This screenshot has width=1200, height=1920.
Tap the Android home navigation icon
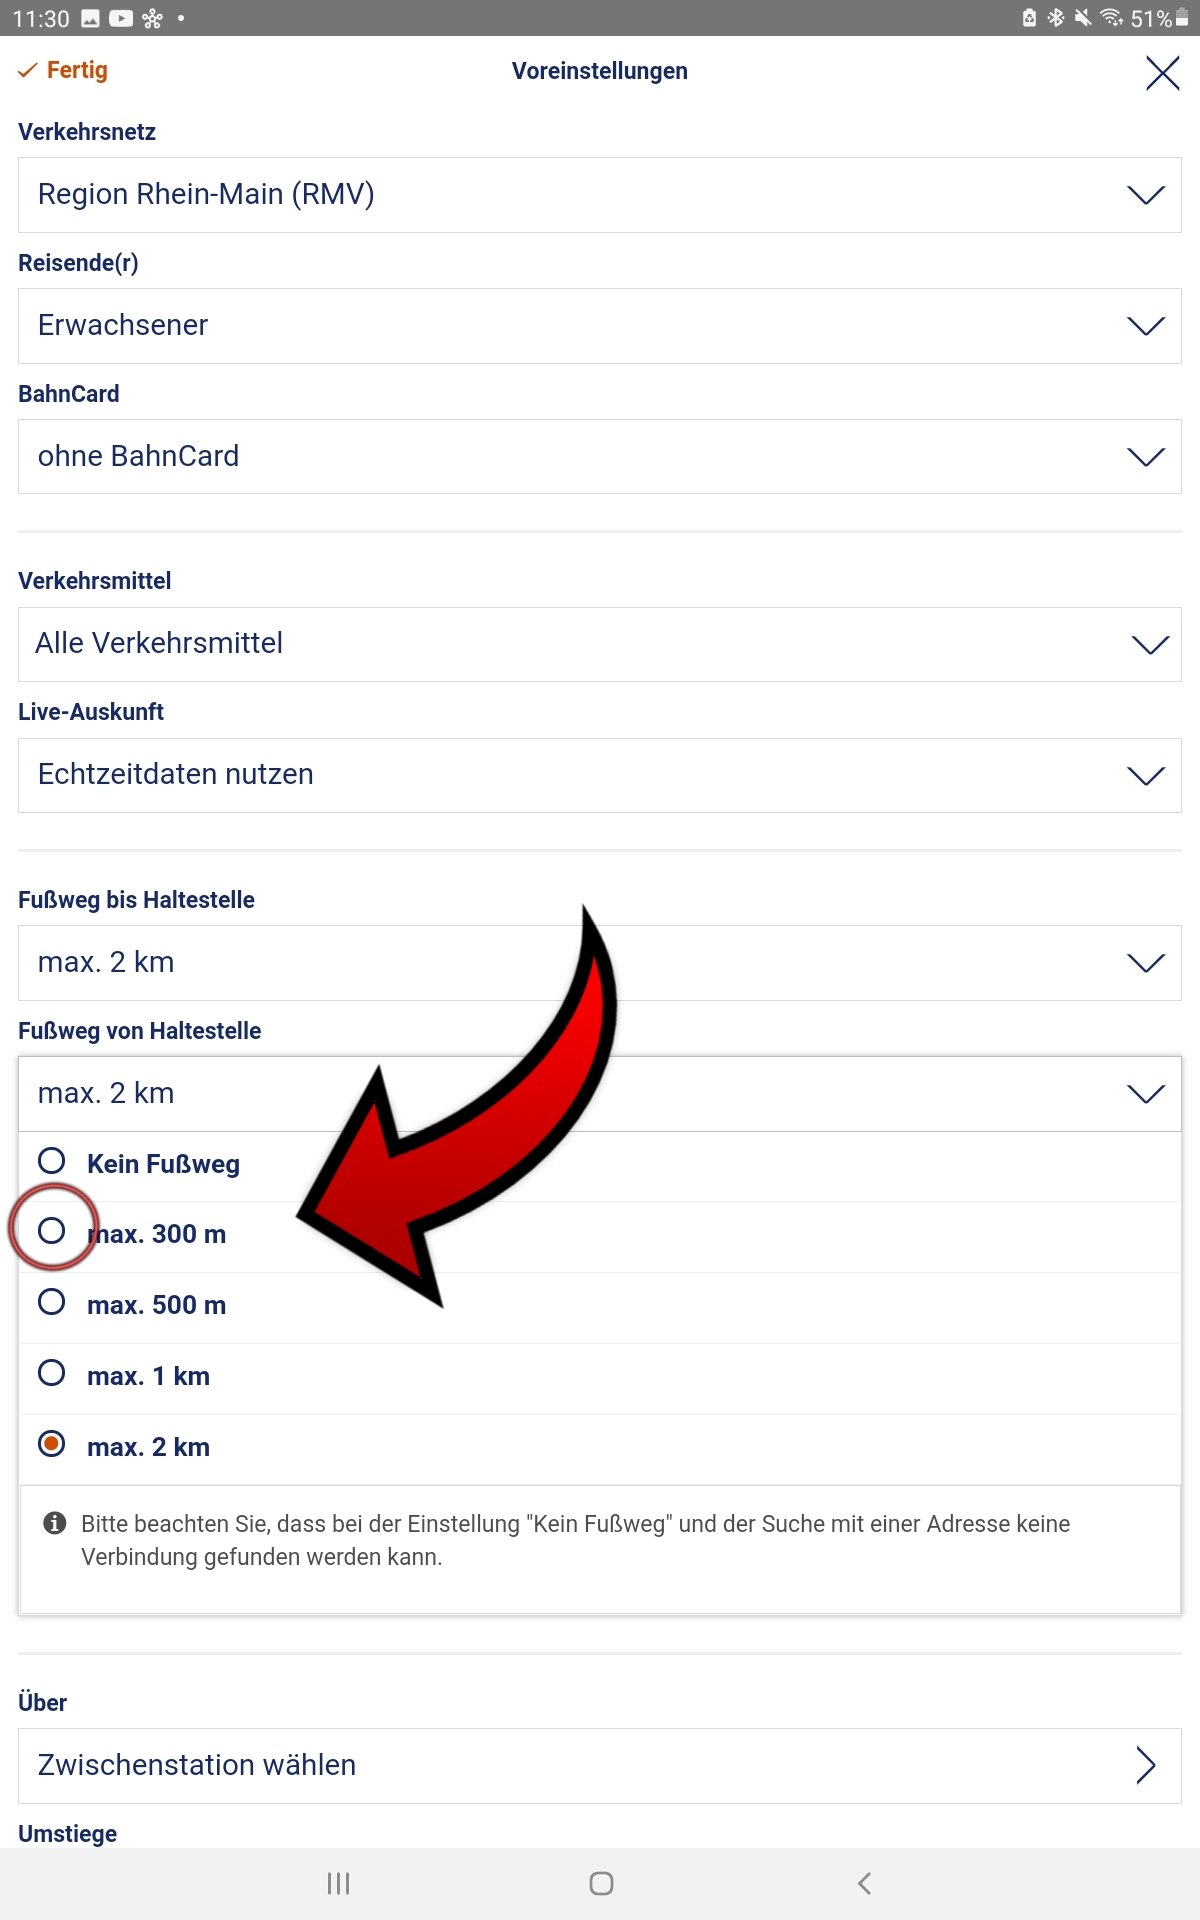(x=601, y=1883)
